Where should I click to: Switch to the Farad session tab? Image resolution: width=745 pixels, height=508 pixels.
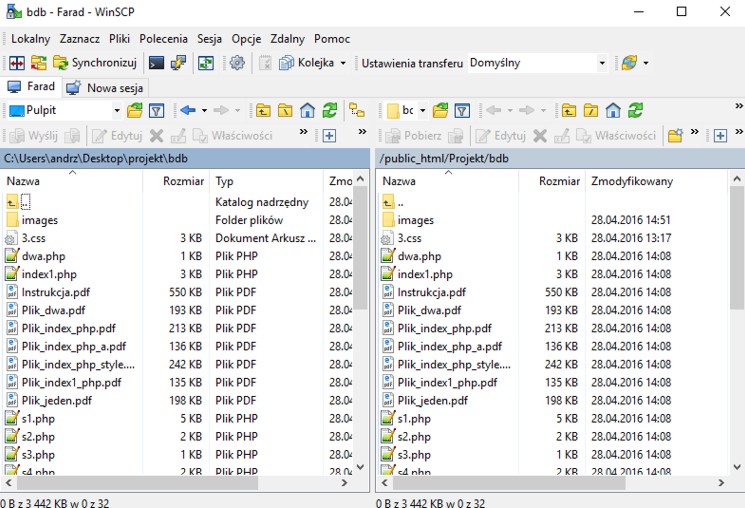point(31,87)
